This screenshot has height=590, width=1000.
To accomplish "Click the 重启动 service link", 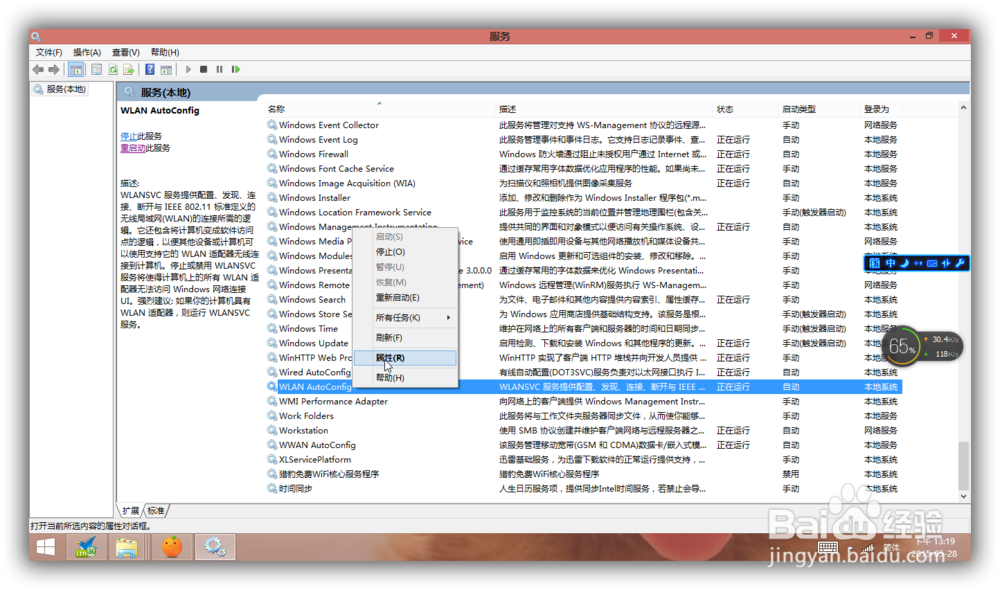I will (133, 149).
